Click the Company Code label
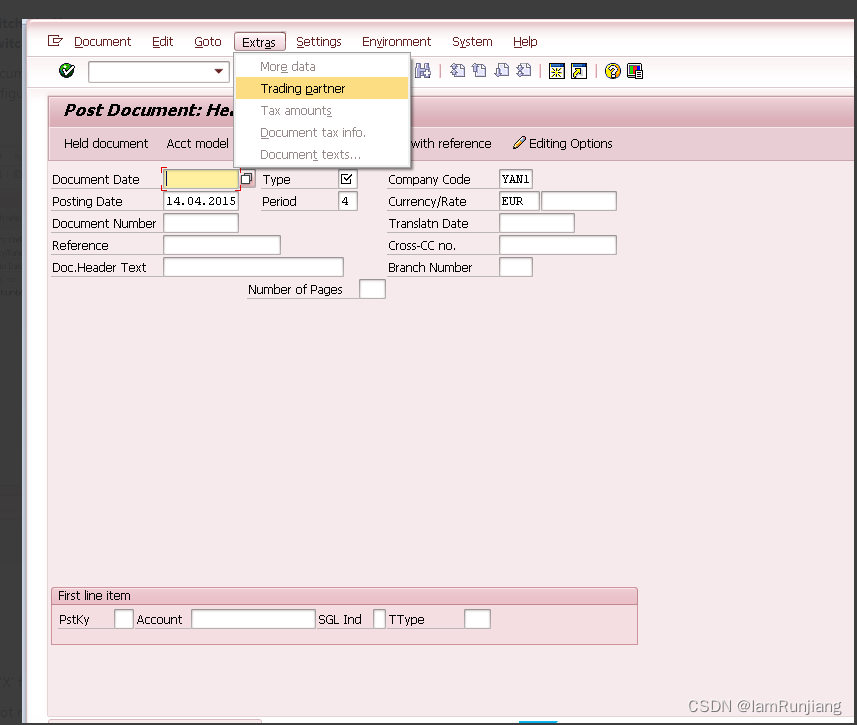 coord(429,180)
